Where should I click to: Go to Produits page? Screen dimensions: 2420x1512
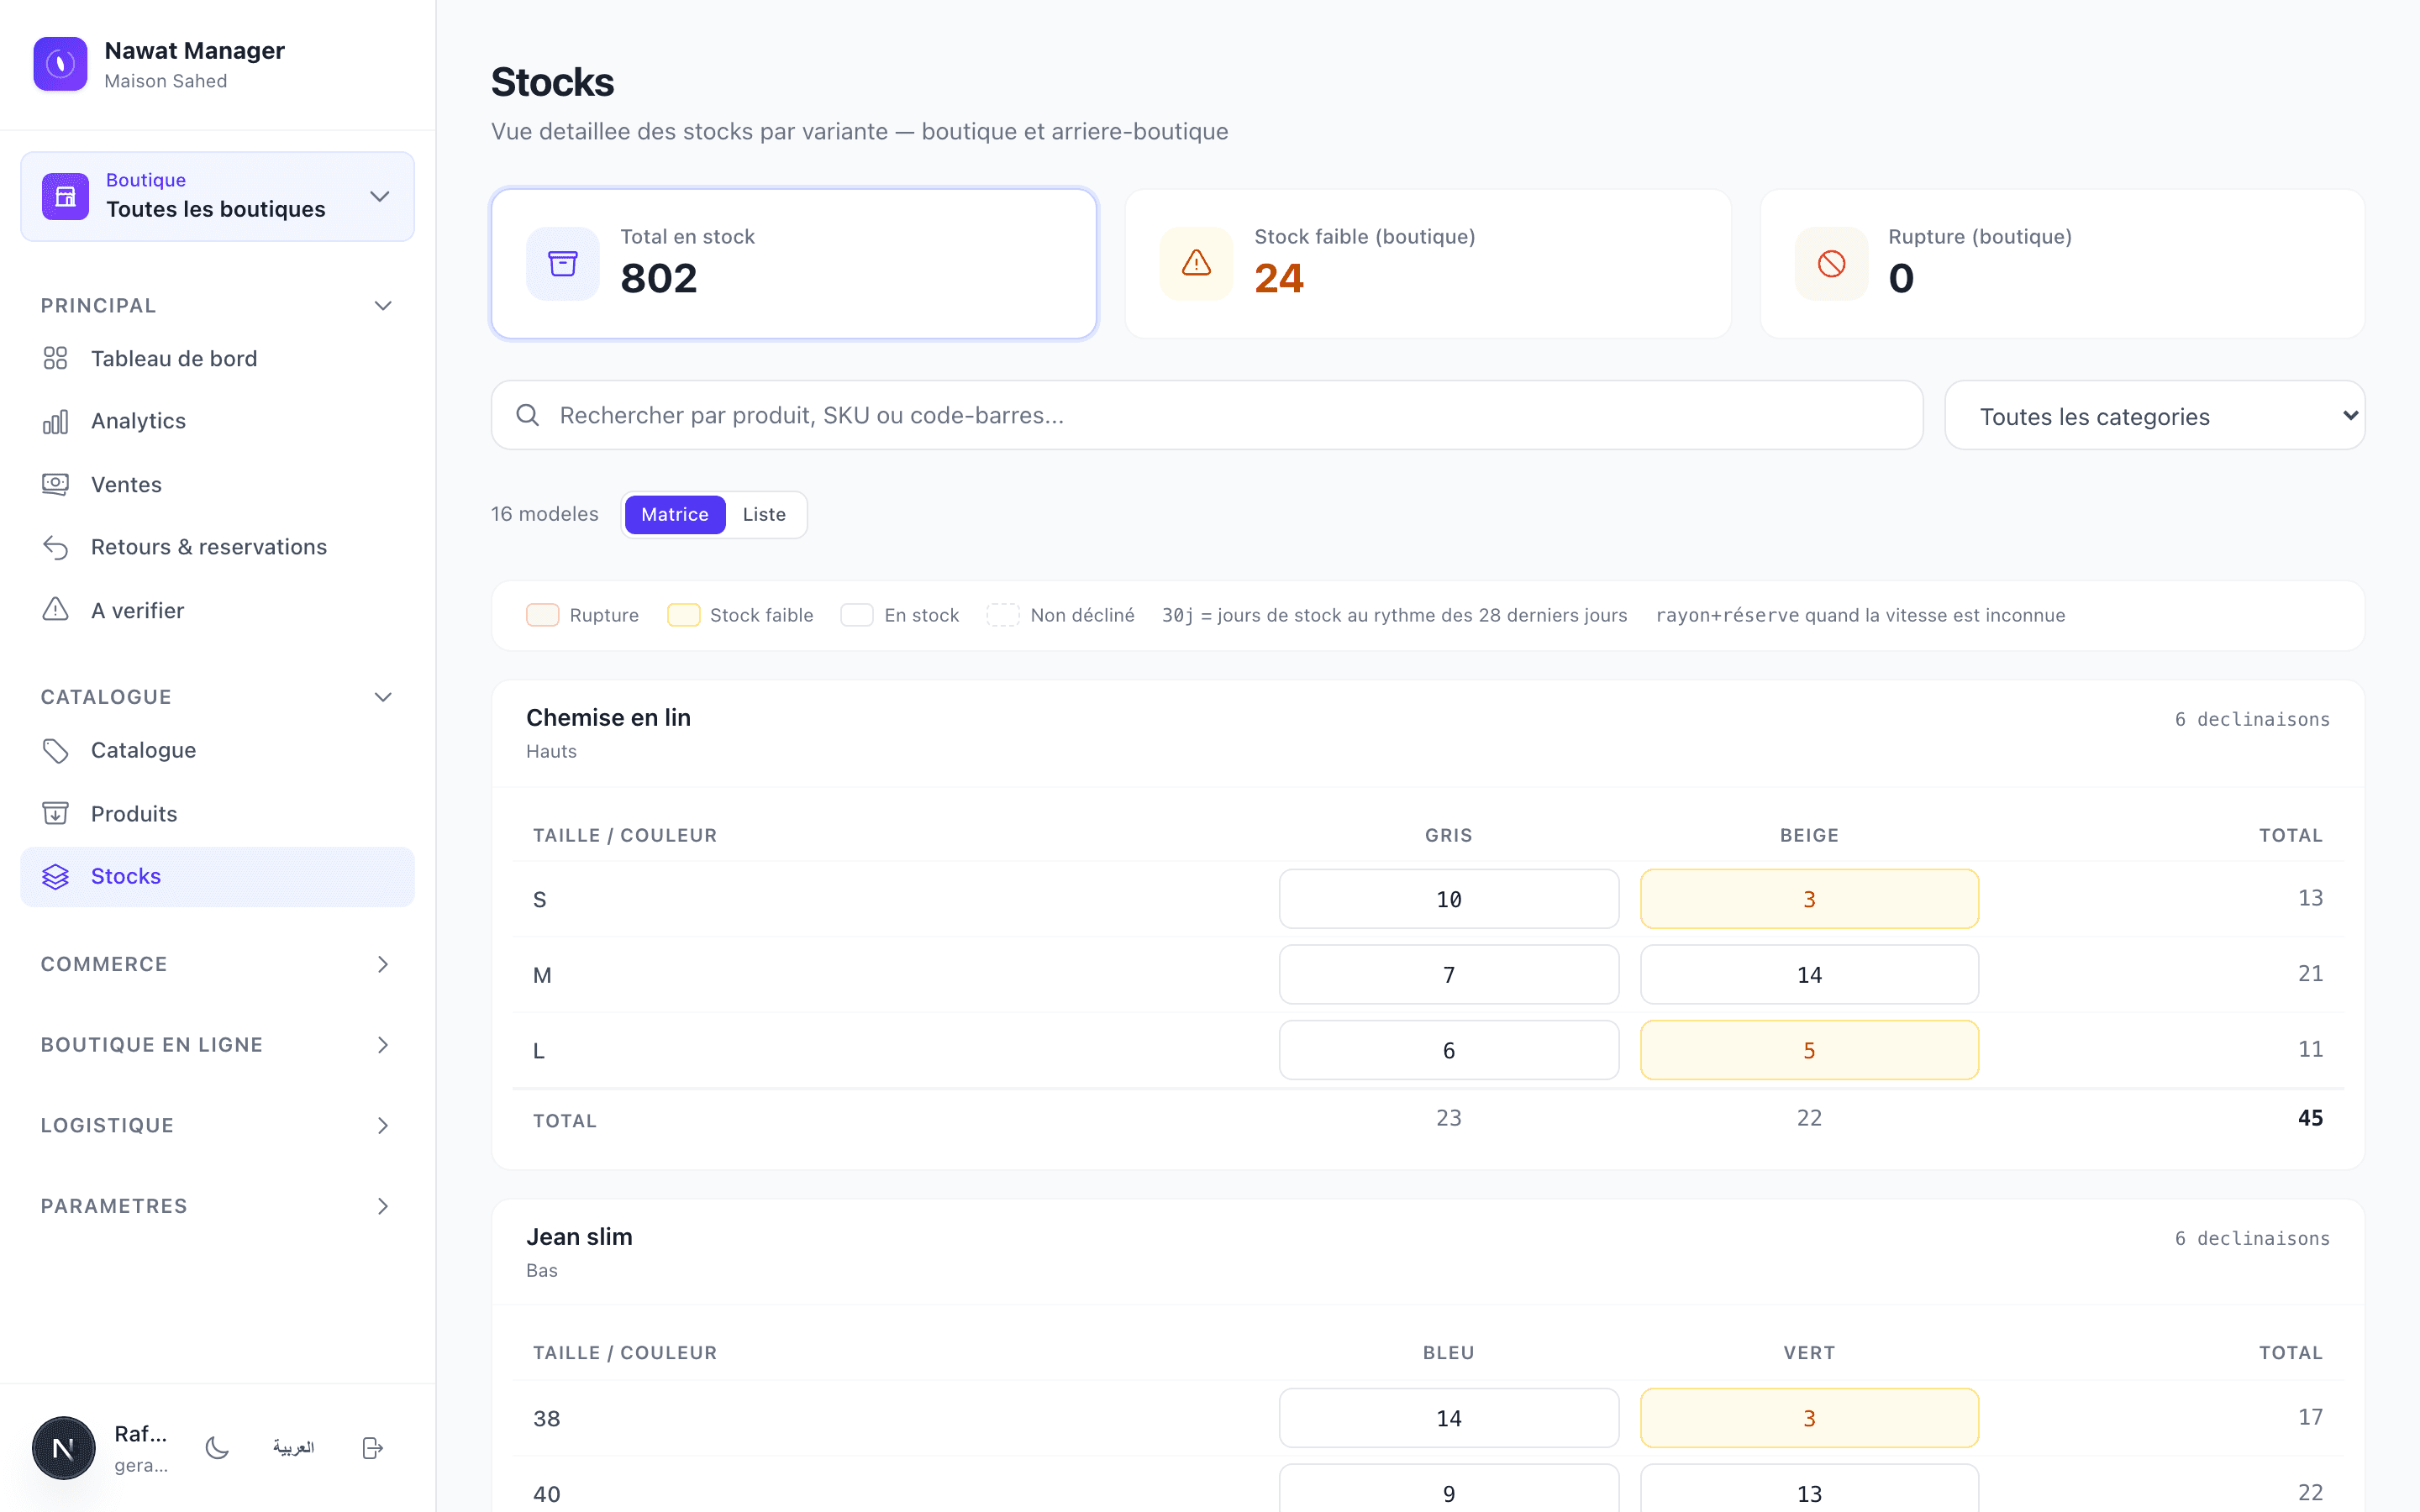tap(217, 814)
